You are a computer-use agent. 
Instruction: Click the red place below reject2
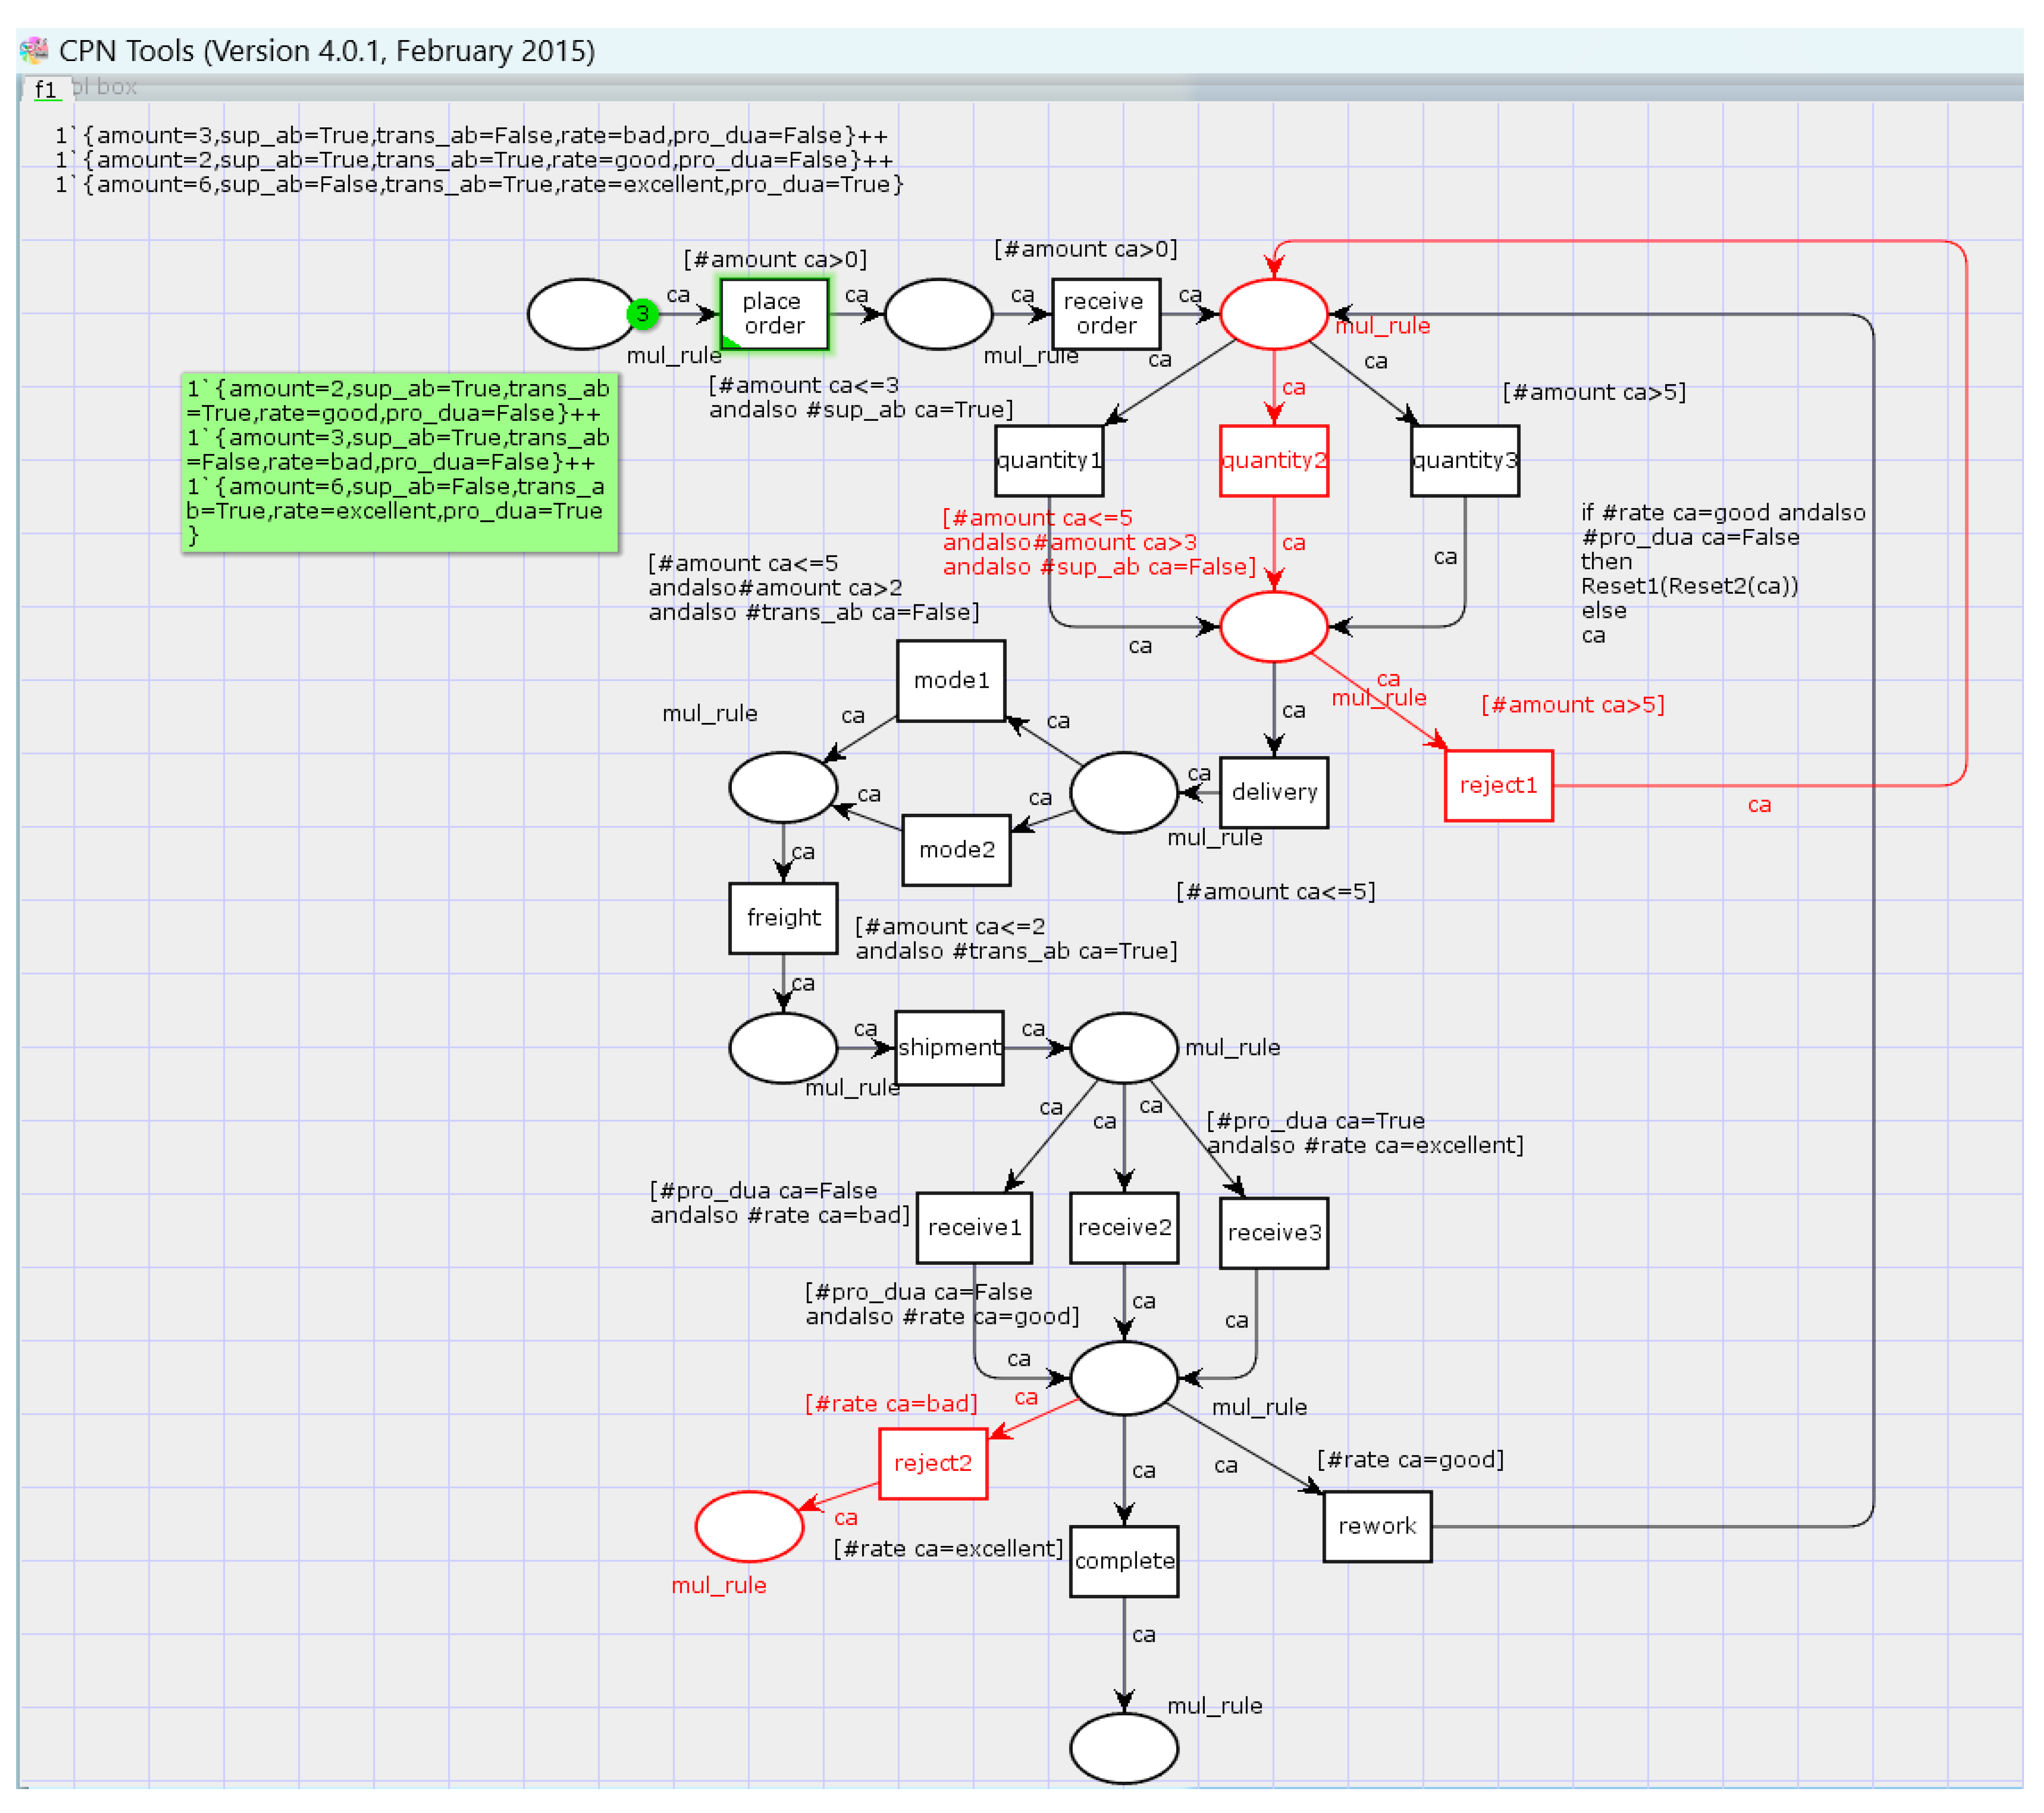749,1526
